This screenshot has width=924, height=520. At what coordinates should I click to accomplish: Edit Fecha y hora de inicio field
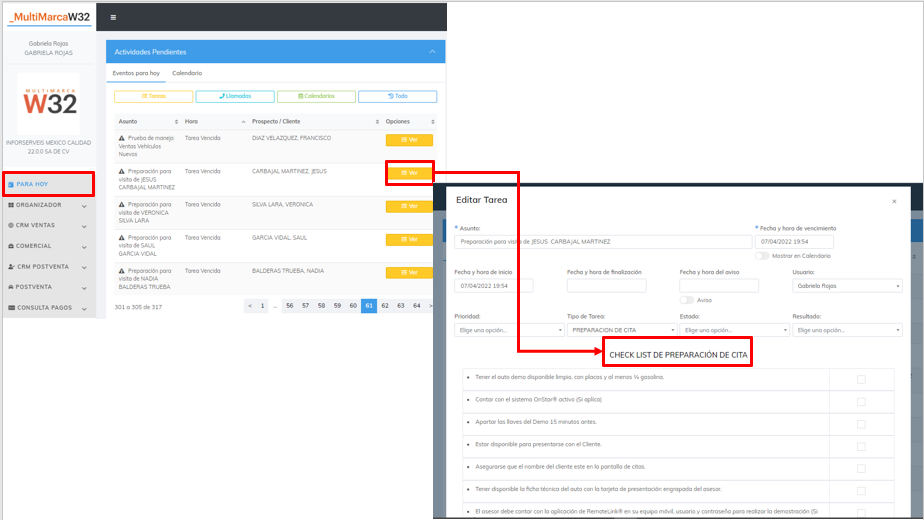point(494,286)
